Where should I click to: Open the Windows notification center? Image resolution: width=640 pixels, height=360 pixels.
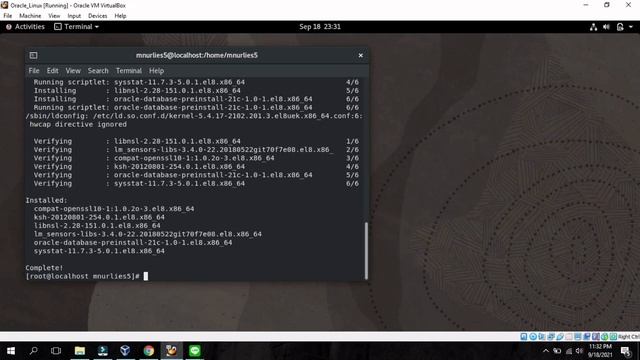pyautogui.click(x=626, y=351)
